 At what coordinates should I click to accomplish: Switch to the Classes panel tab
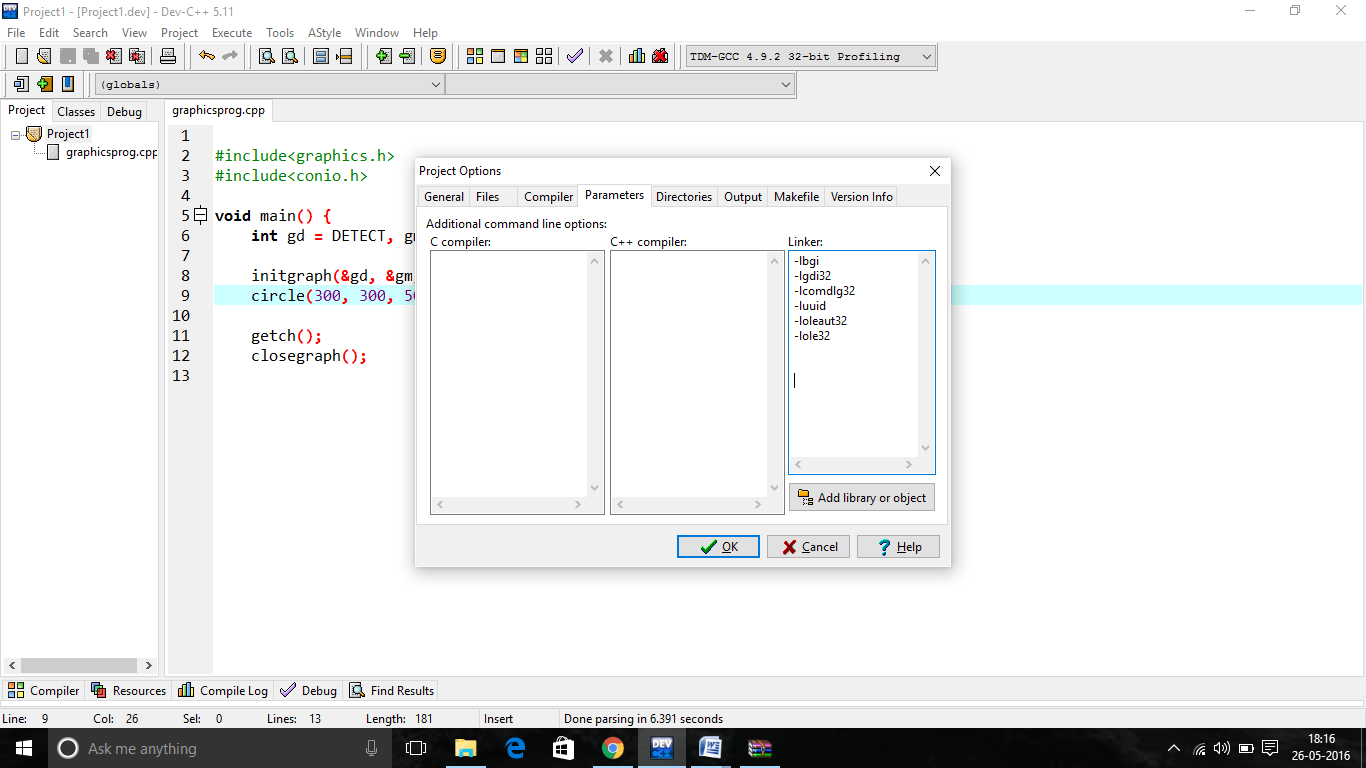tap(75, 111)
